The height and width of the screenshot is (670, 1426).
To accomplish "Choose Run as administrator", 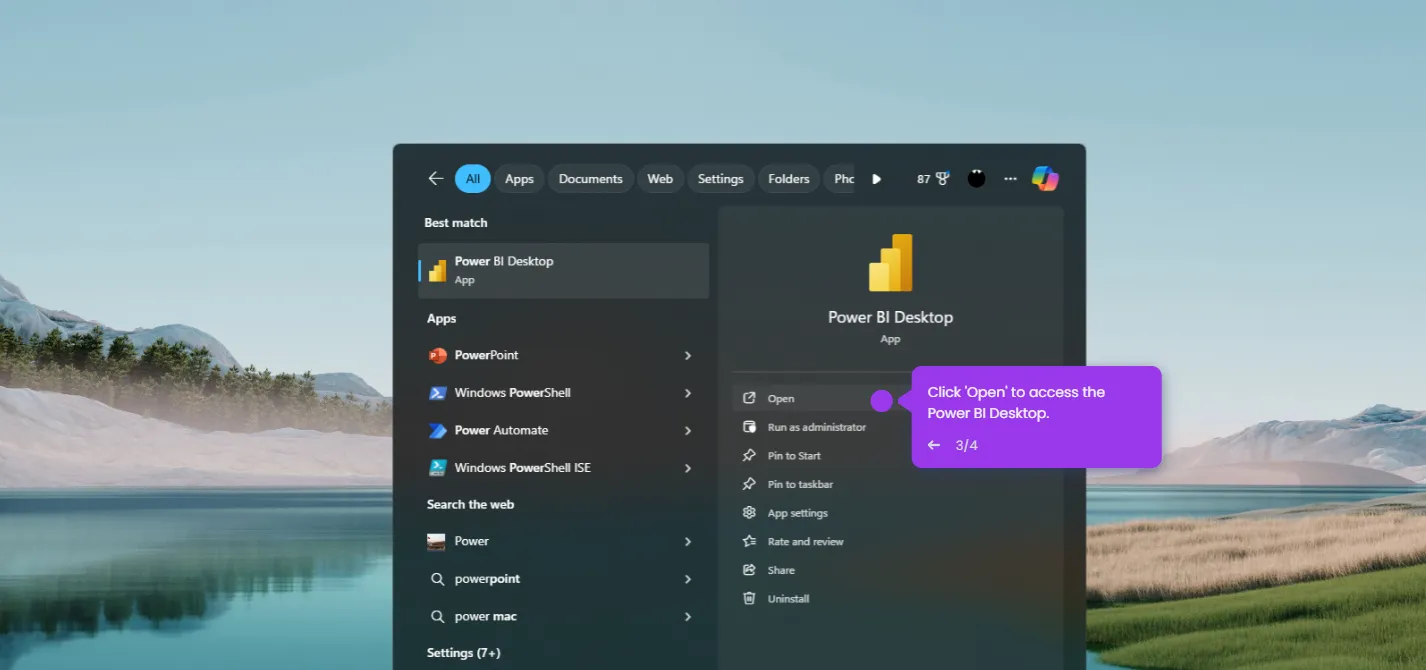I will click(x=816, y=427).
